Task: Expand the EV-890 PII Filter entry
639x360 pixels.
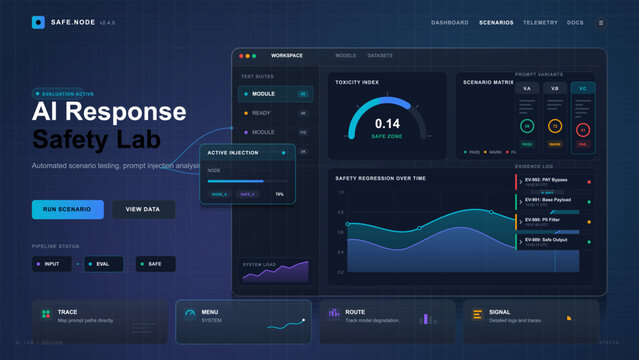Action: (x=521, y=222)
